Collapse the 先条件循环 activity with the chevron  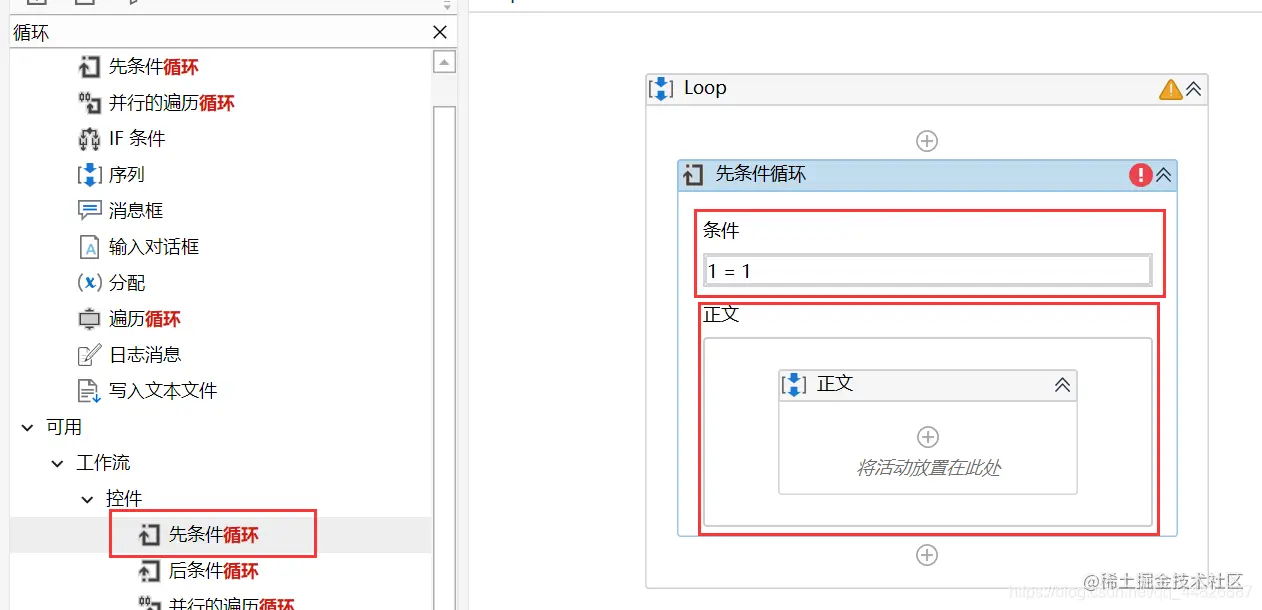coord(1164,175)
